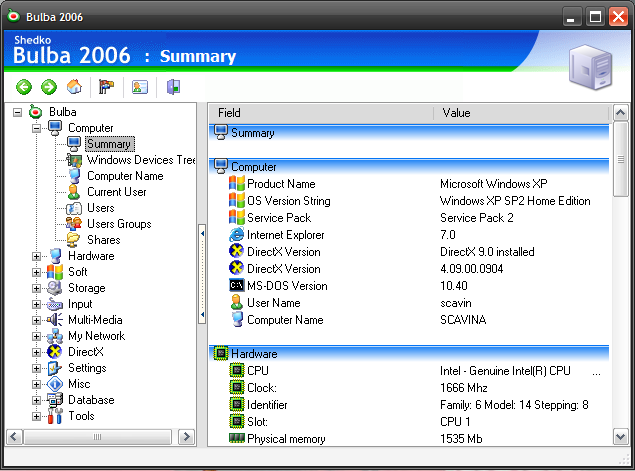Click the Tools screwdriver icon in tree
The height and width of the screenshot is (471, 635).
coord(55,416)
